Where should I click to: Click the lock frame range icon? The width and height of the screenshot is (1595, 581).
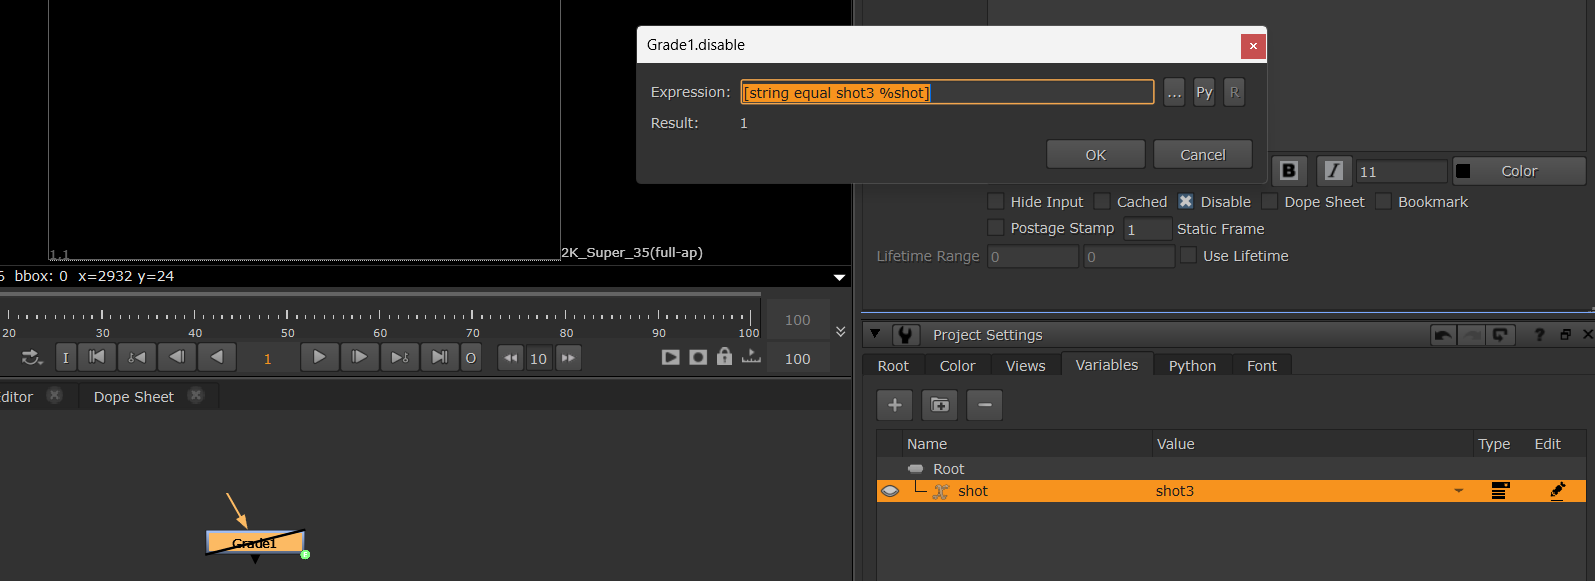(724, 357)
